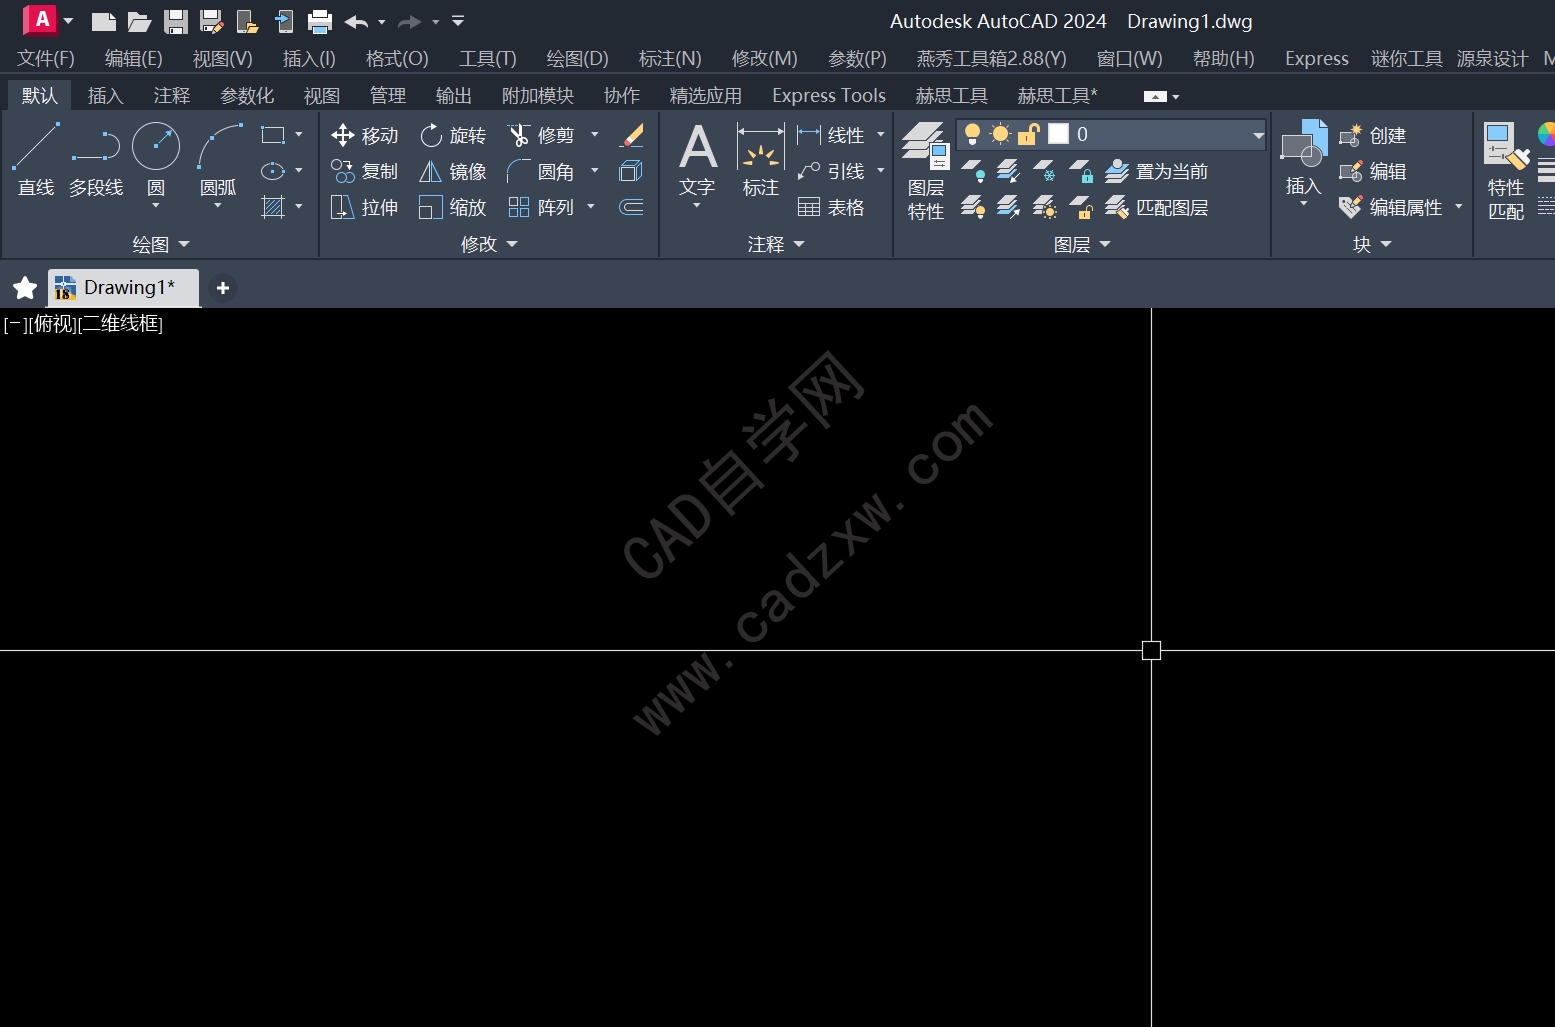Switch to the 参数化 ribbon tab
Image resolution: width=1555 pixels, height=1027 pixels.
[x=247, y=95]
